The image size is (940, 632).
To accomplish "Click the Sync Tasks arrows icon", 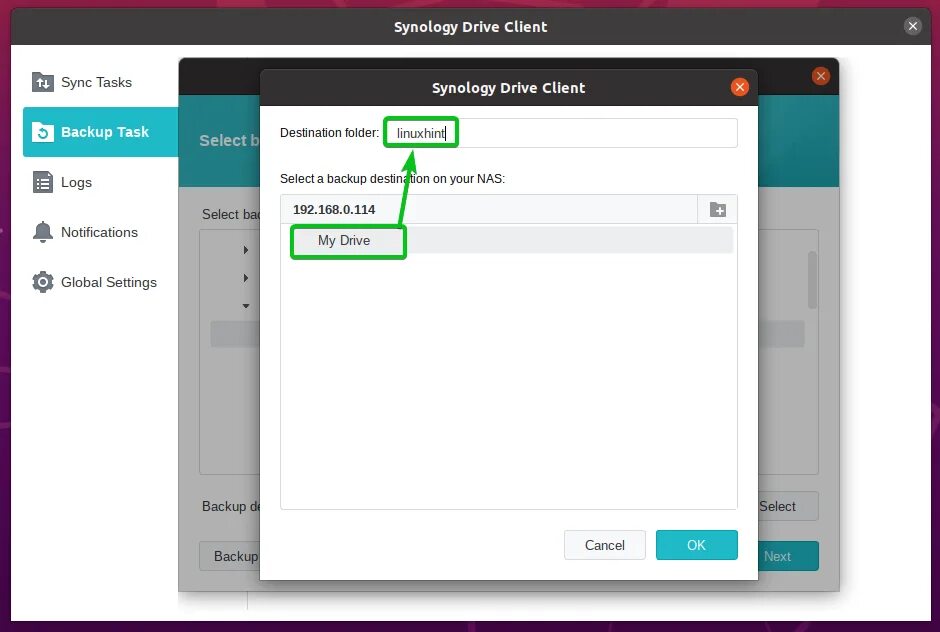I will pyautogui.click(x=43, y=82).
